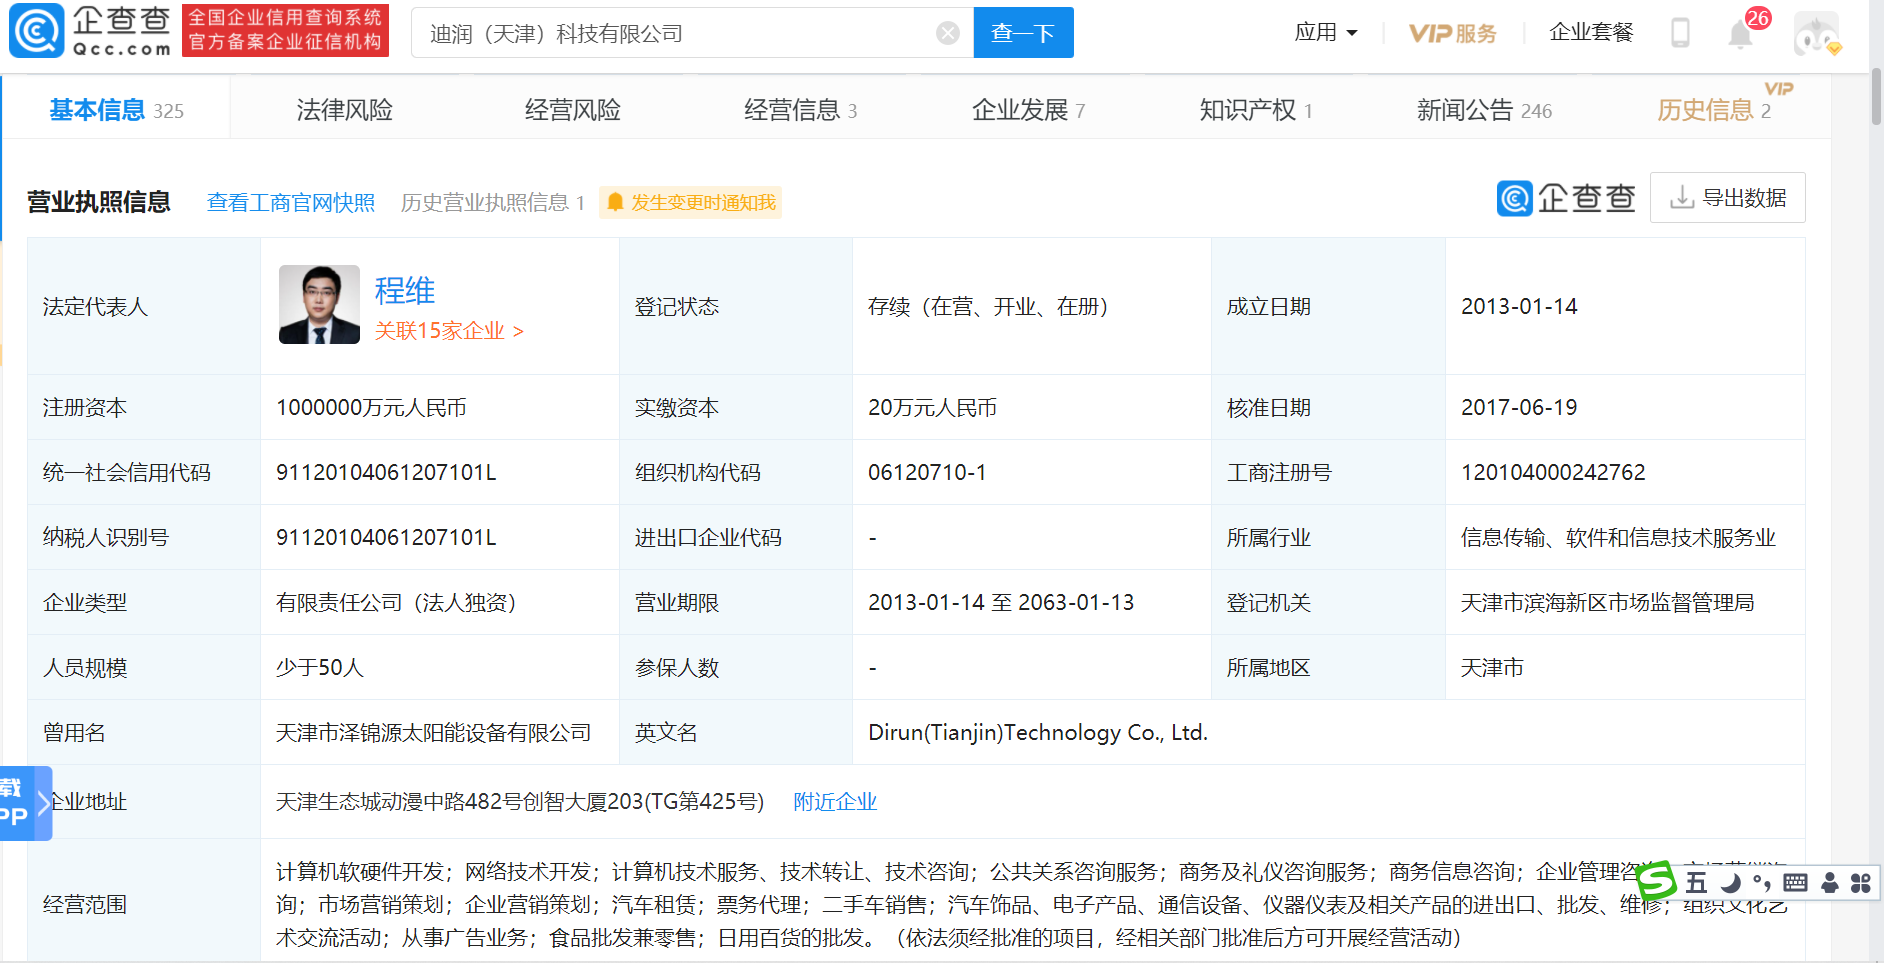This screenshot has width=1884, height=963.
Task: Click the 导出数据 button
Action: 1728,197
